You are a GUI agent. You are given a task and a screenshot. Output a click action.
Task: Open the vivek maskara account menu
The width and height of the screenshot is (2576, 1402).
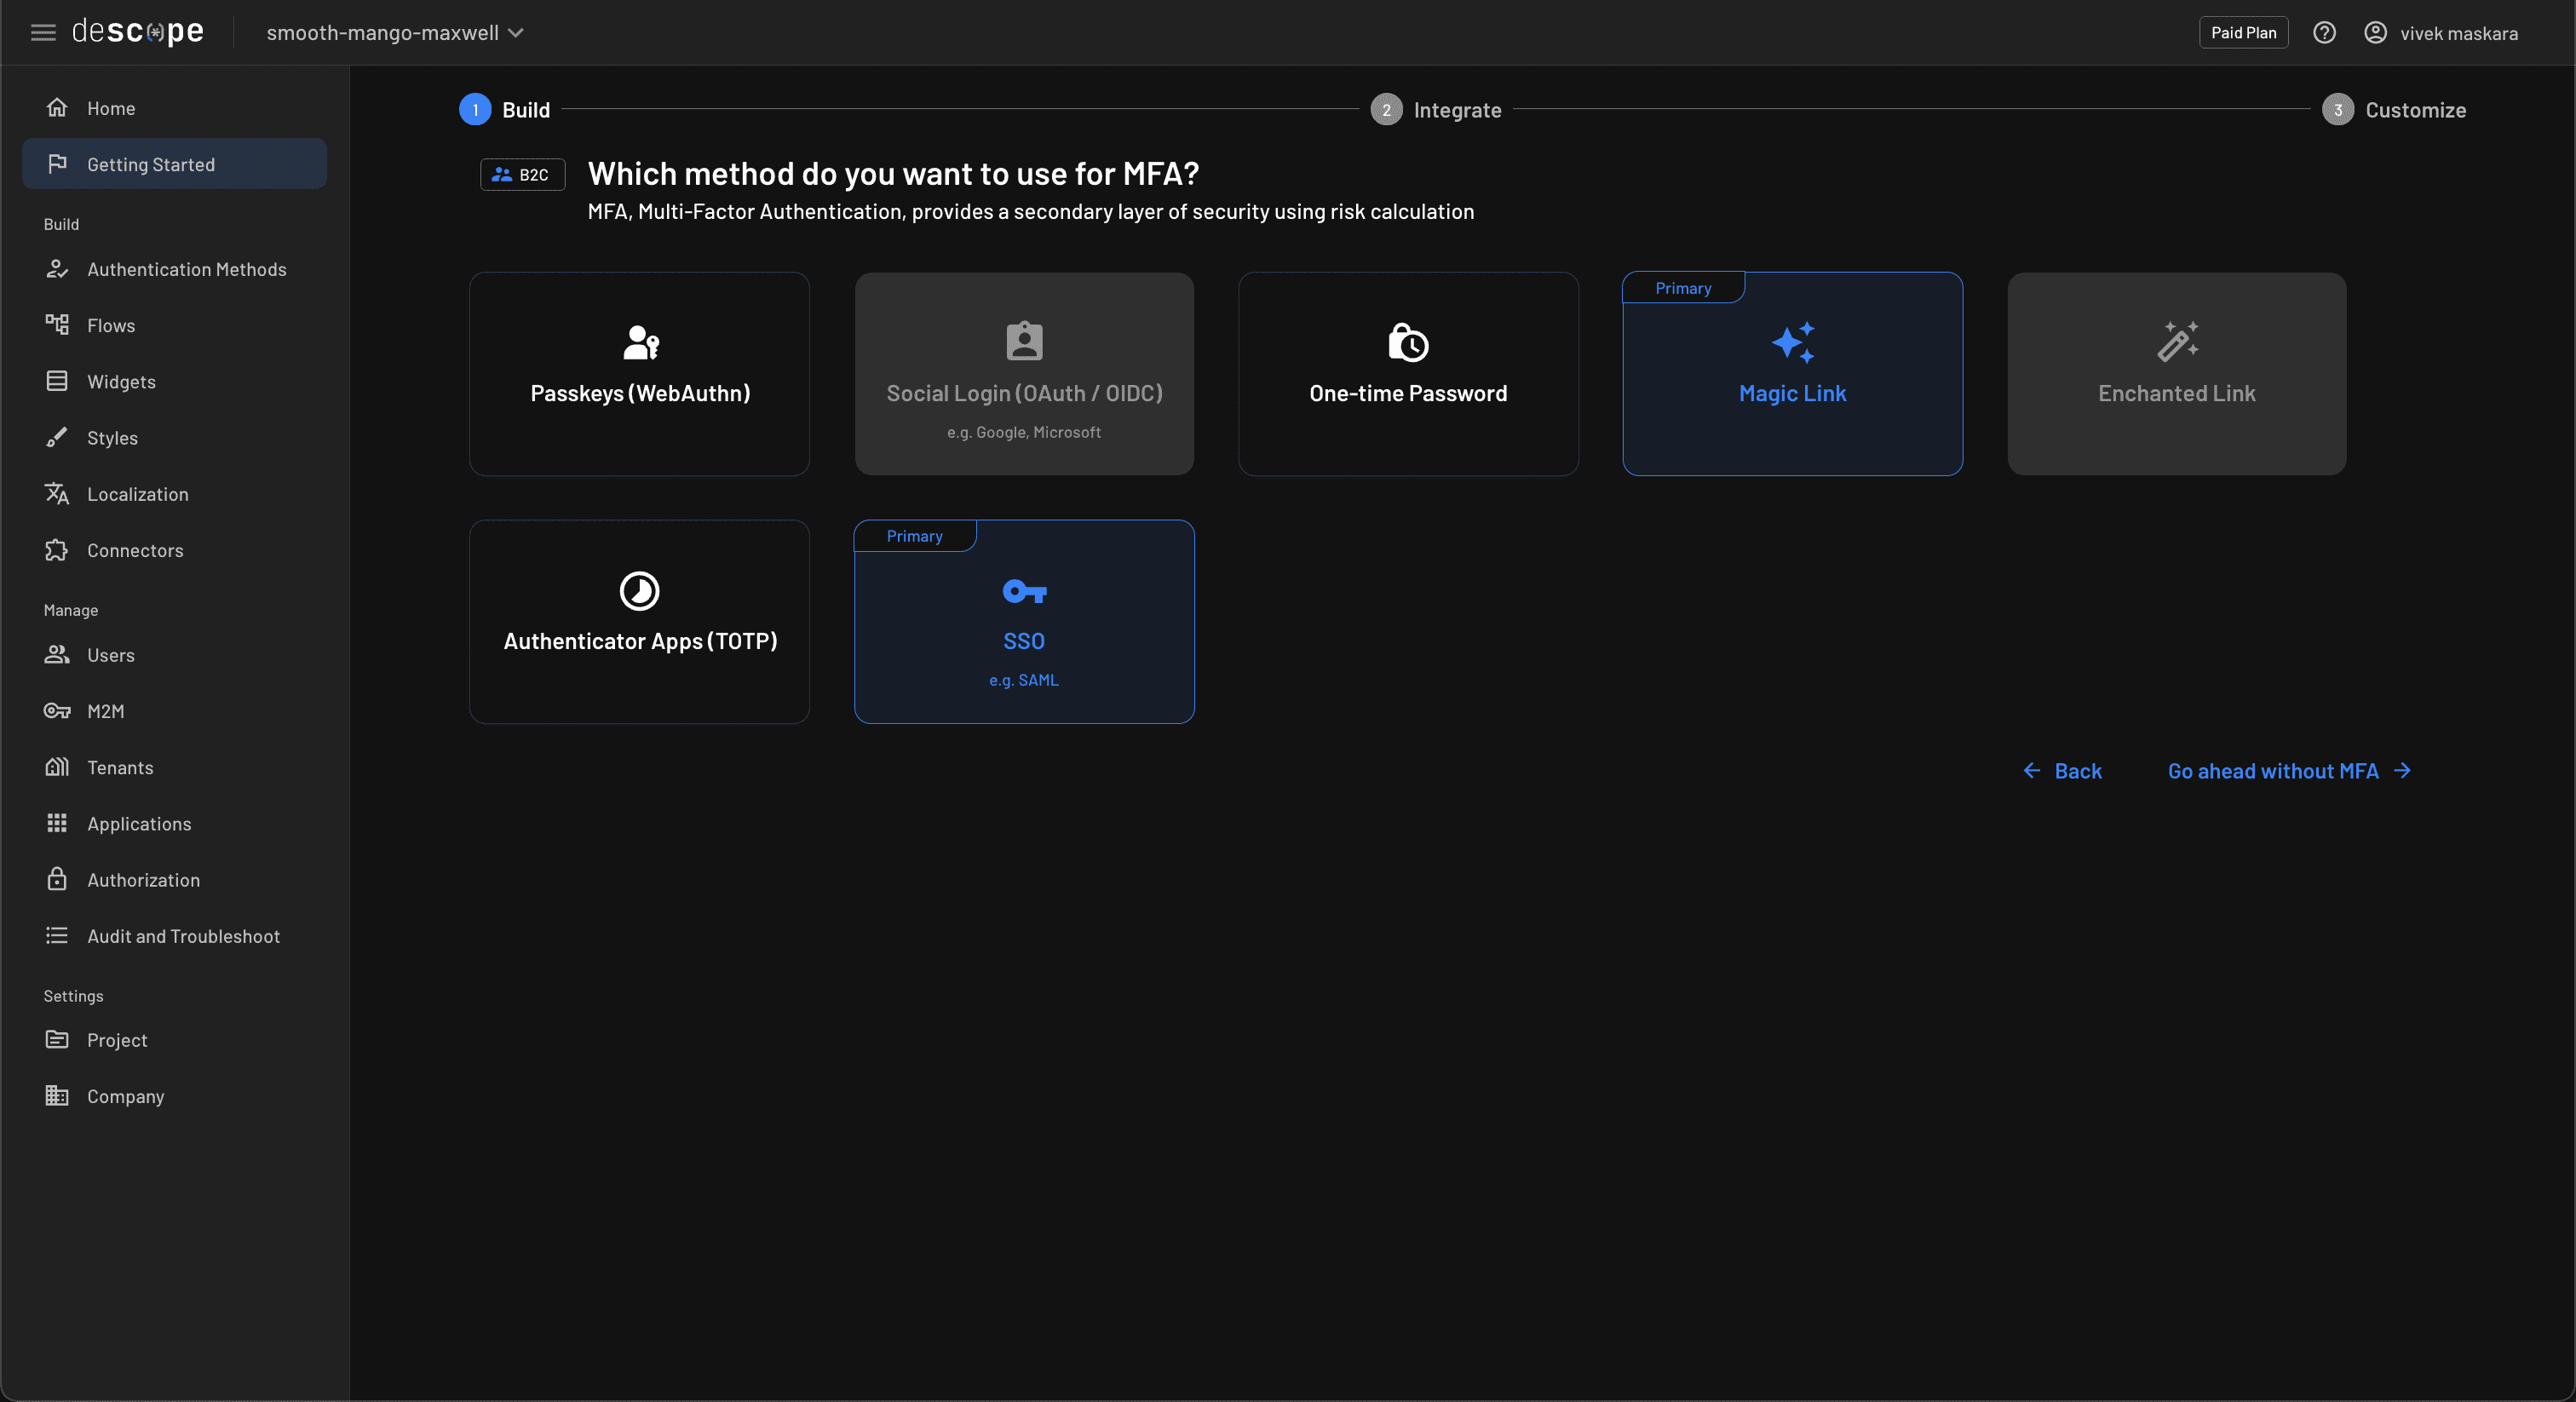[2458, 33]
